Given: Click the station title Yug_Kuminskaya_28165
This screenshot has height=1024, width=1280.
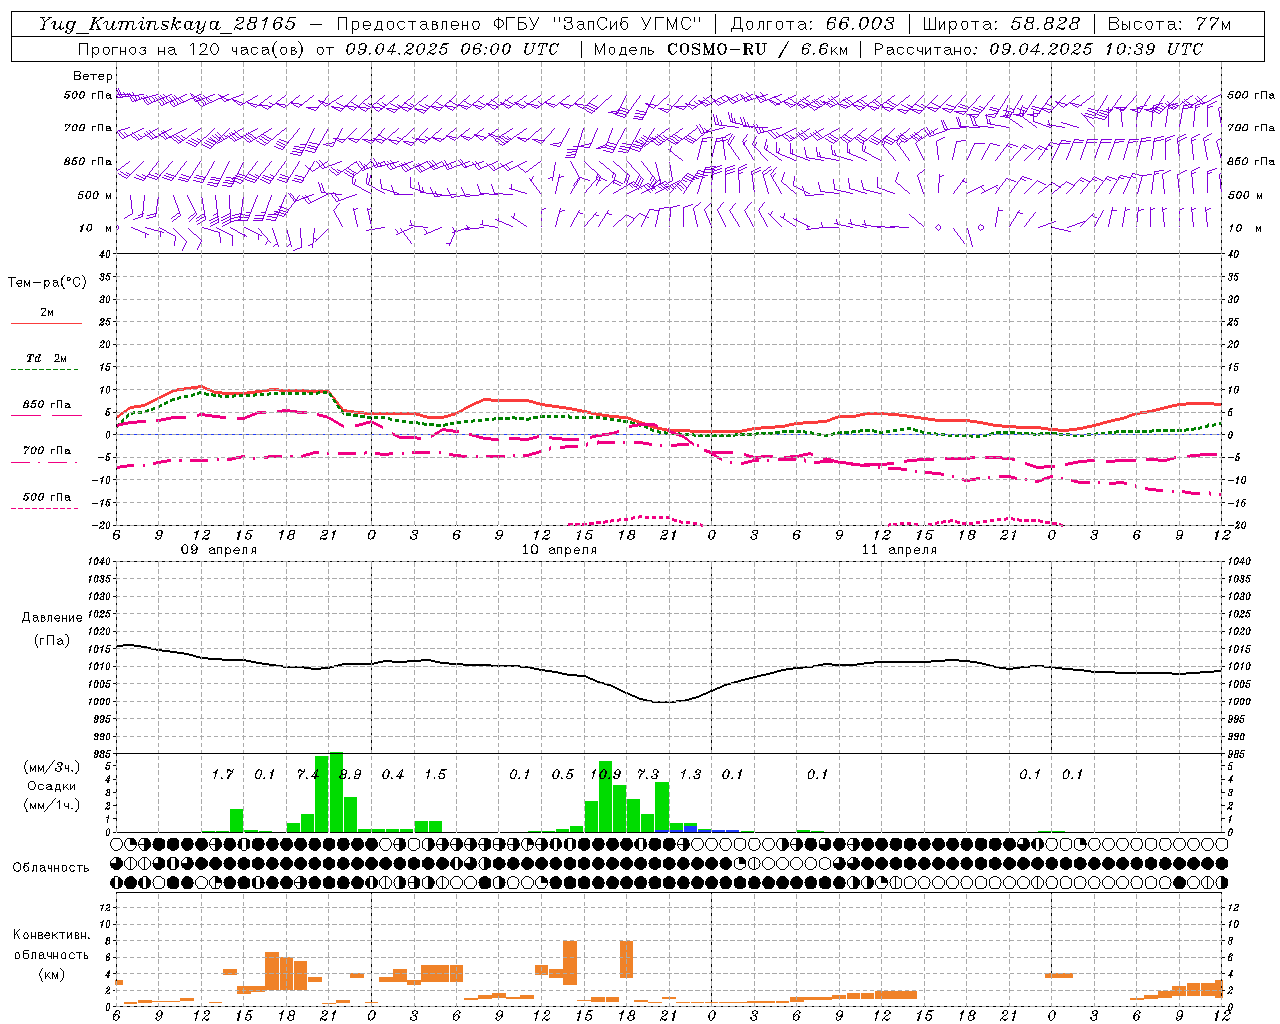Looking at the screenshot, I should tap(168, 24).
